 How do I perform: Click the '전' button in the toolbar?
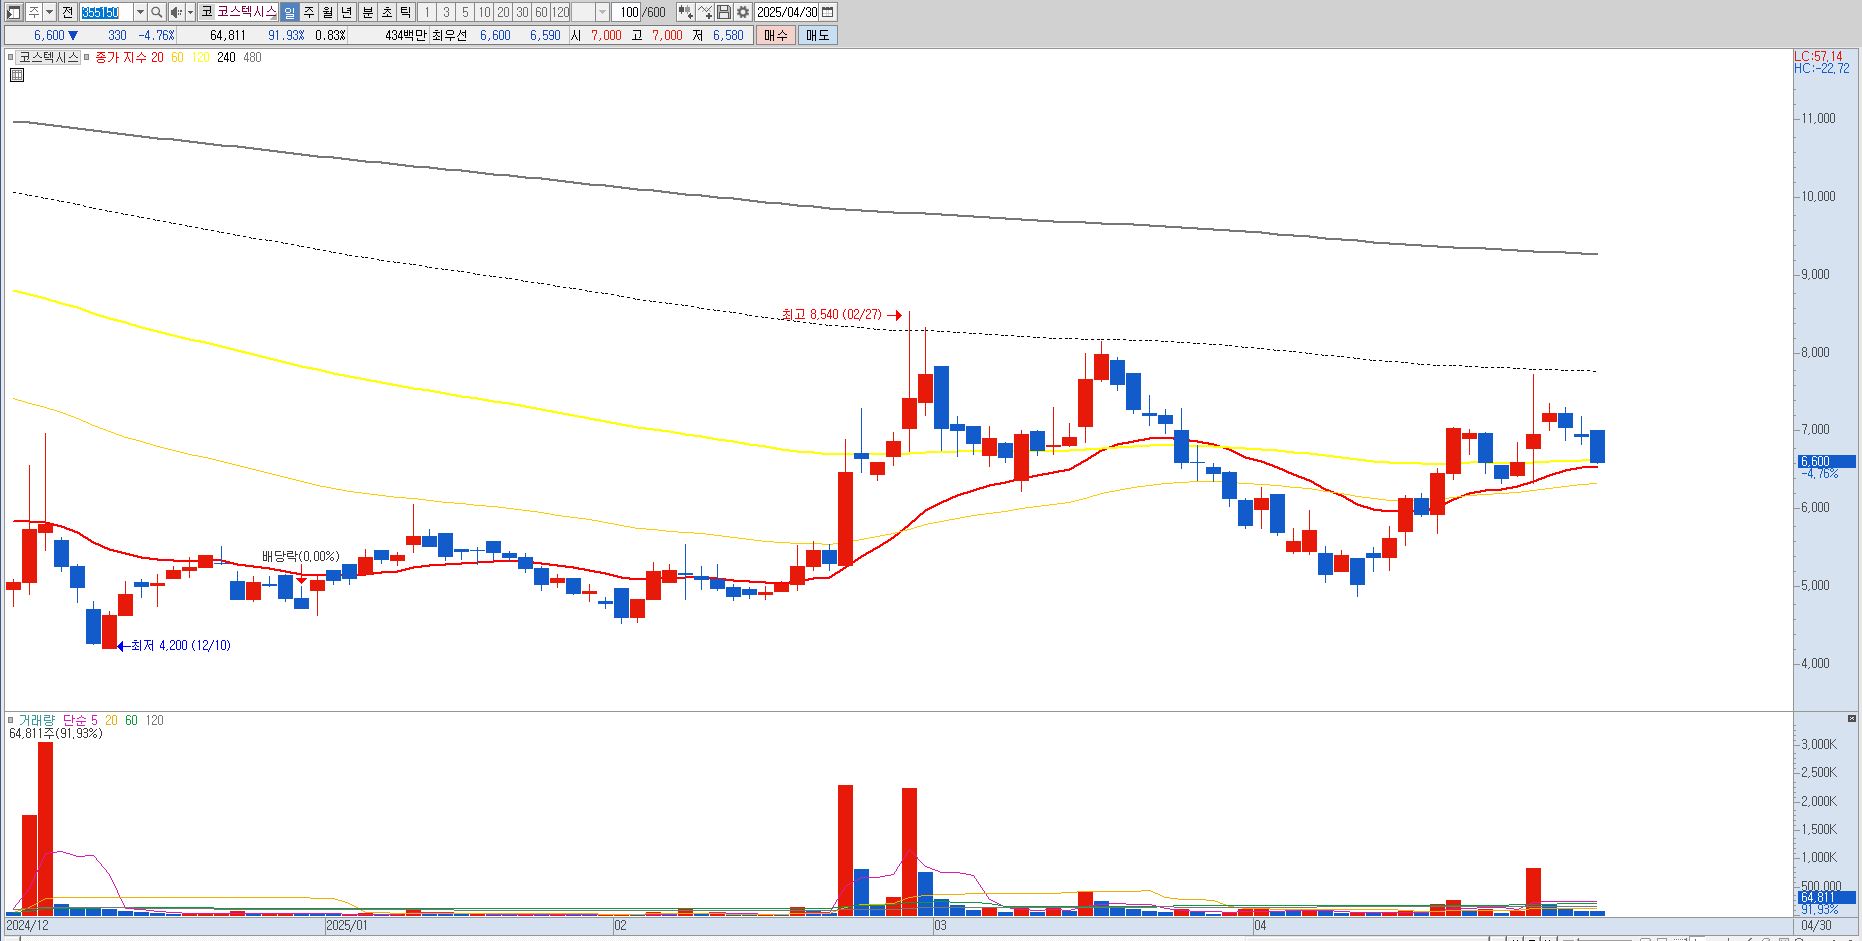tap(67, 12)
